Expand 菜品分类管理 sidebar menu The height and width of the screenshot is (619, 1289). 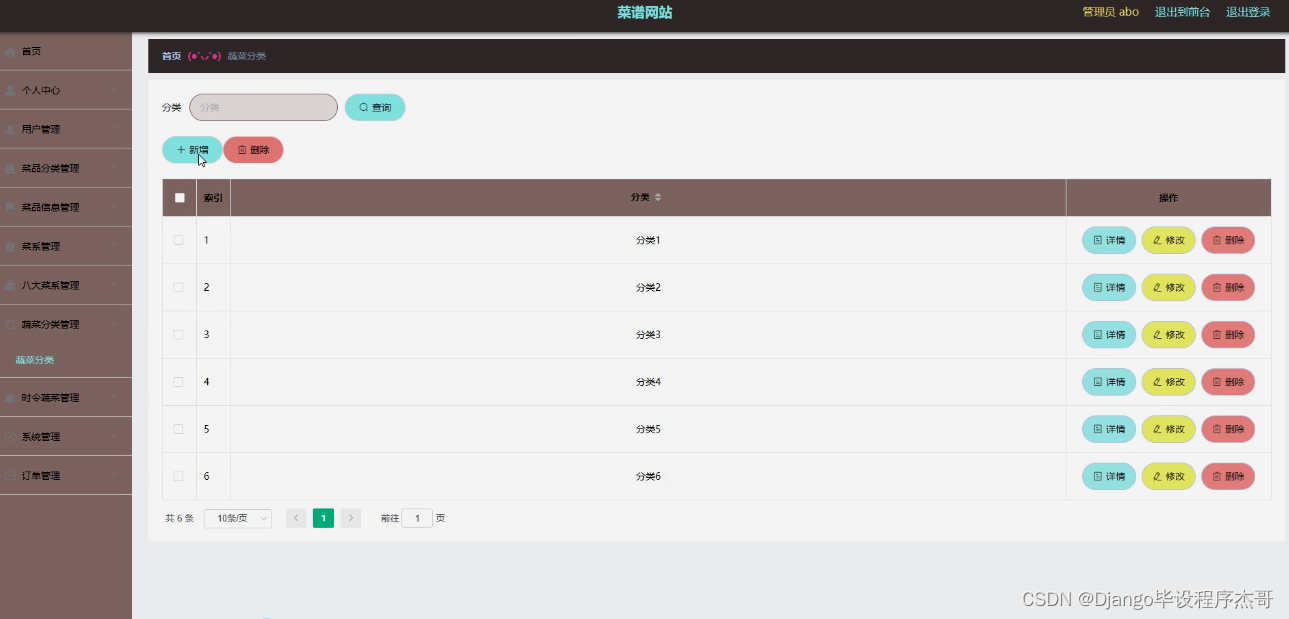(x=65, y=168)
